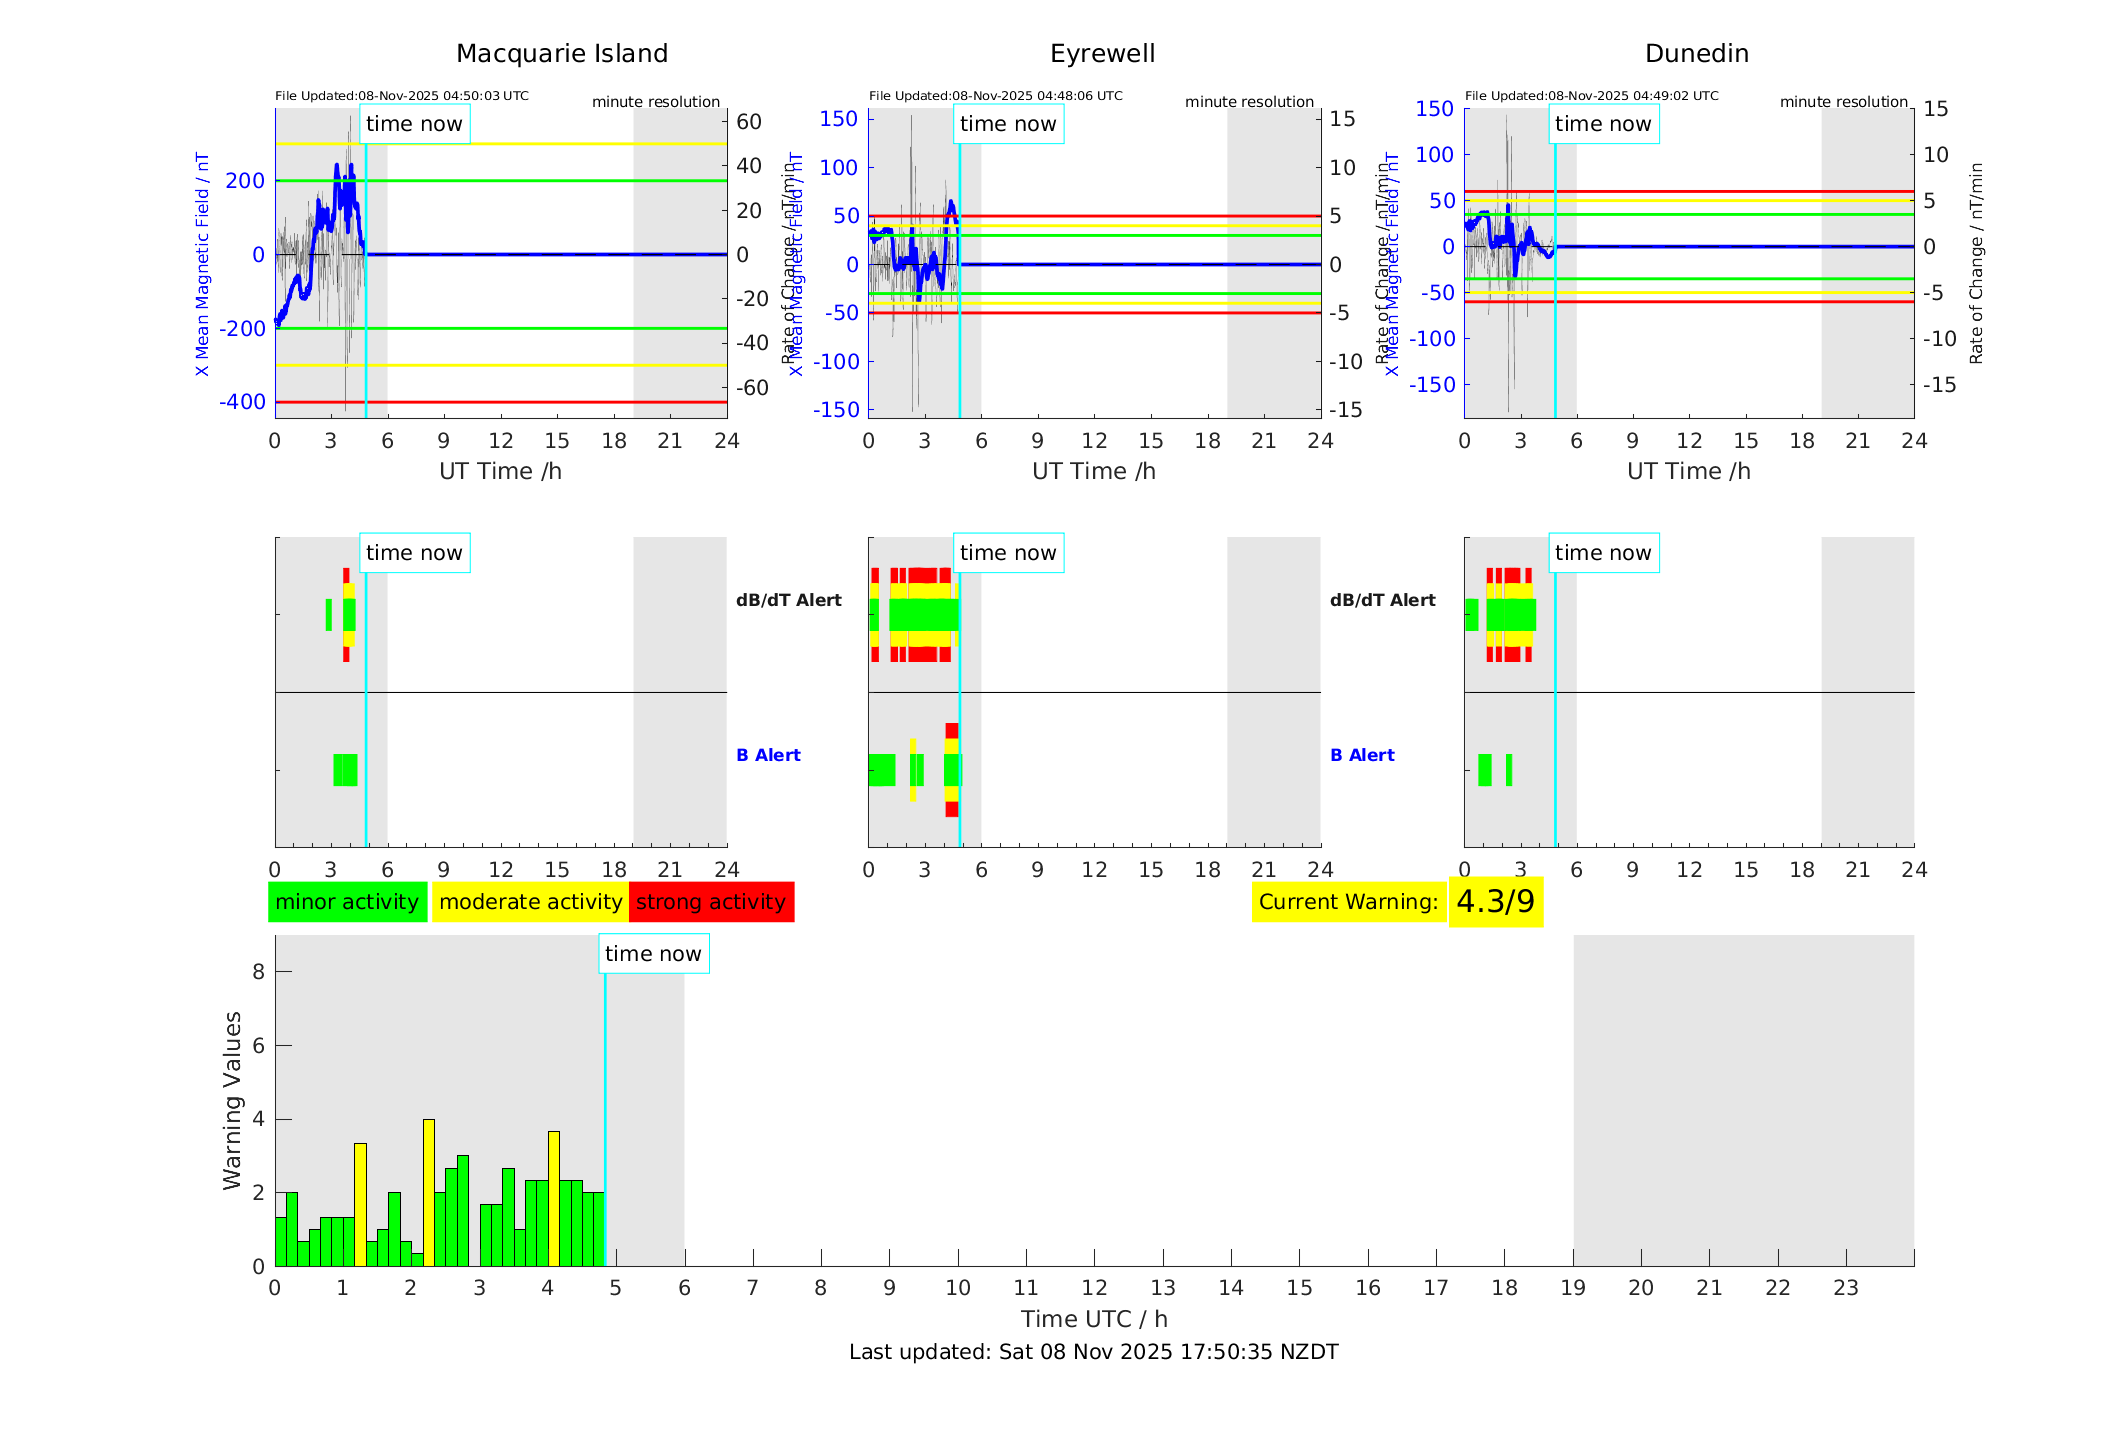Click the Last updated timestamp text

[x=1093, y=1352]
